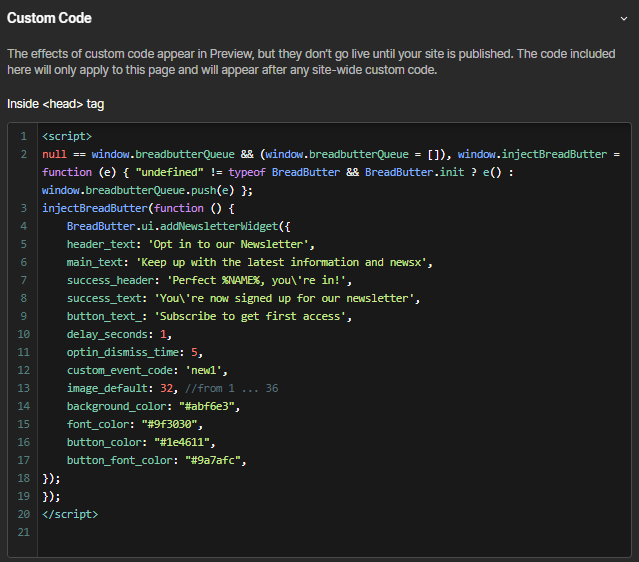Place cursor on the opening <script> tag
639x562 pixels.
coord(67,135)
